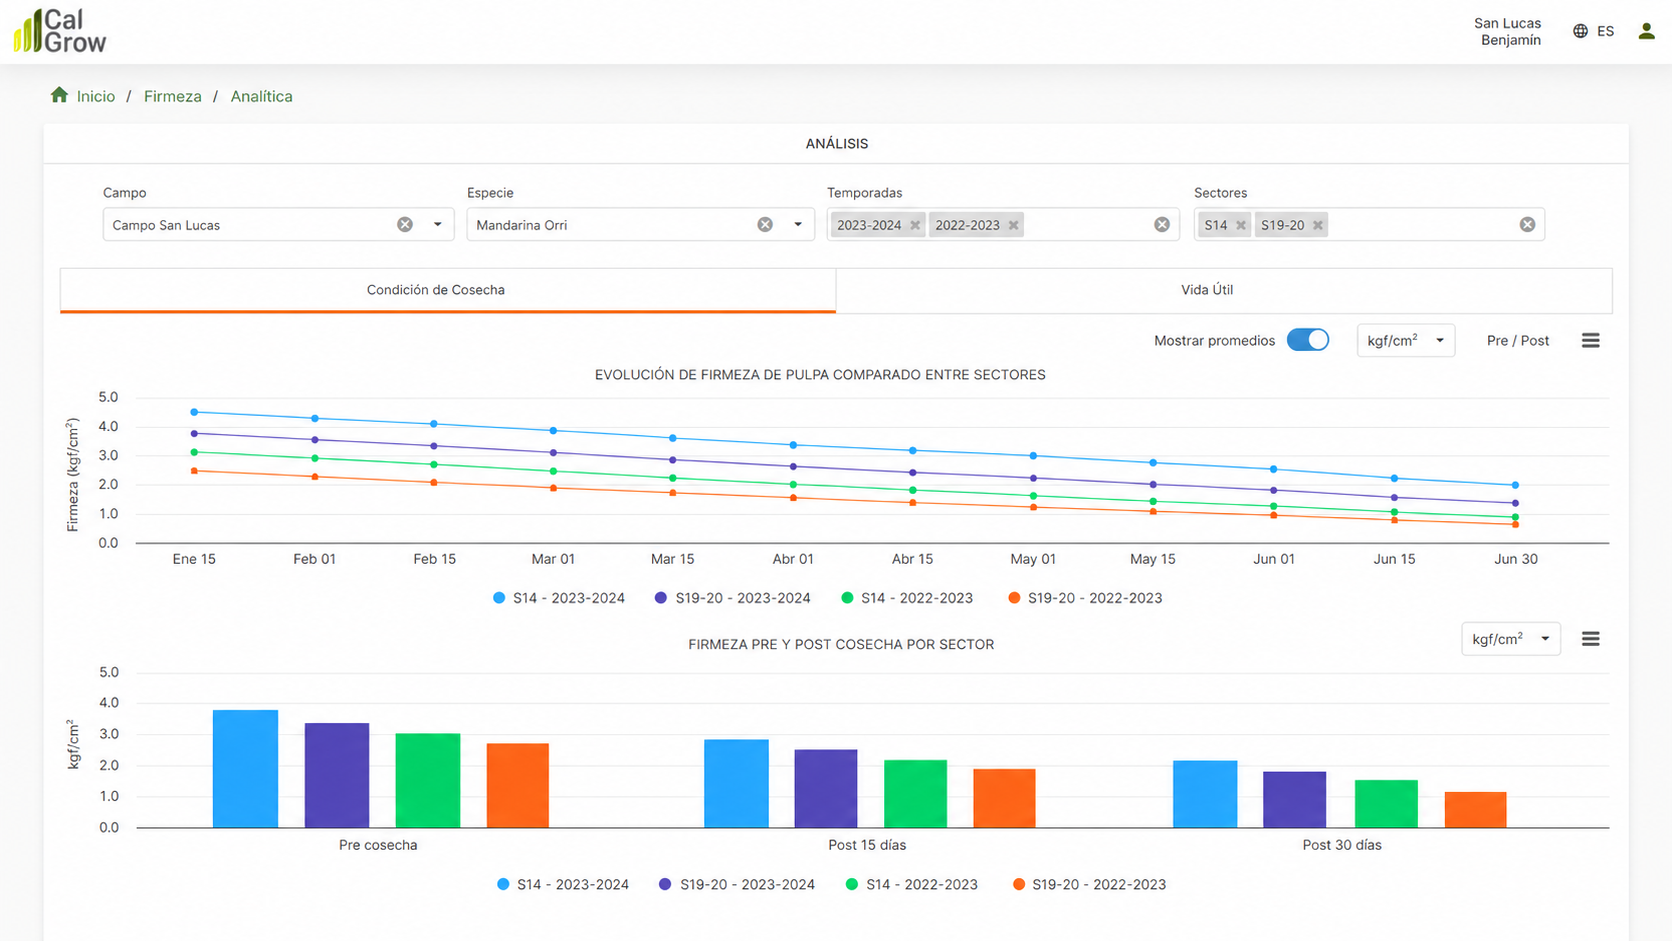Clear all selected Sectores
1672x941 pixels.
pyautogui.click(x=1527, y=225)
